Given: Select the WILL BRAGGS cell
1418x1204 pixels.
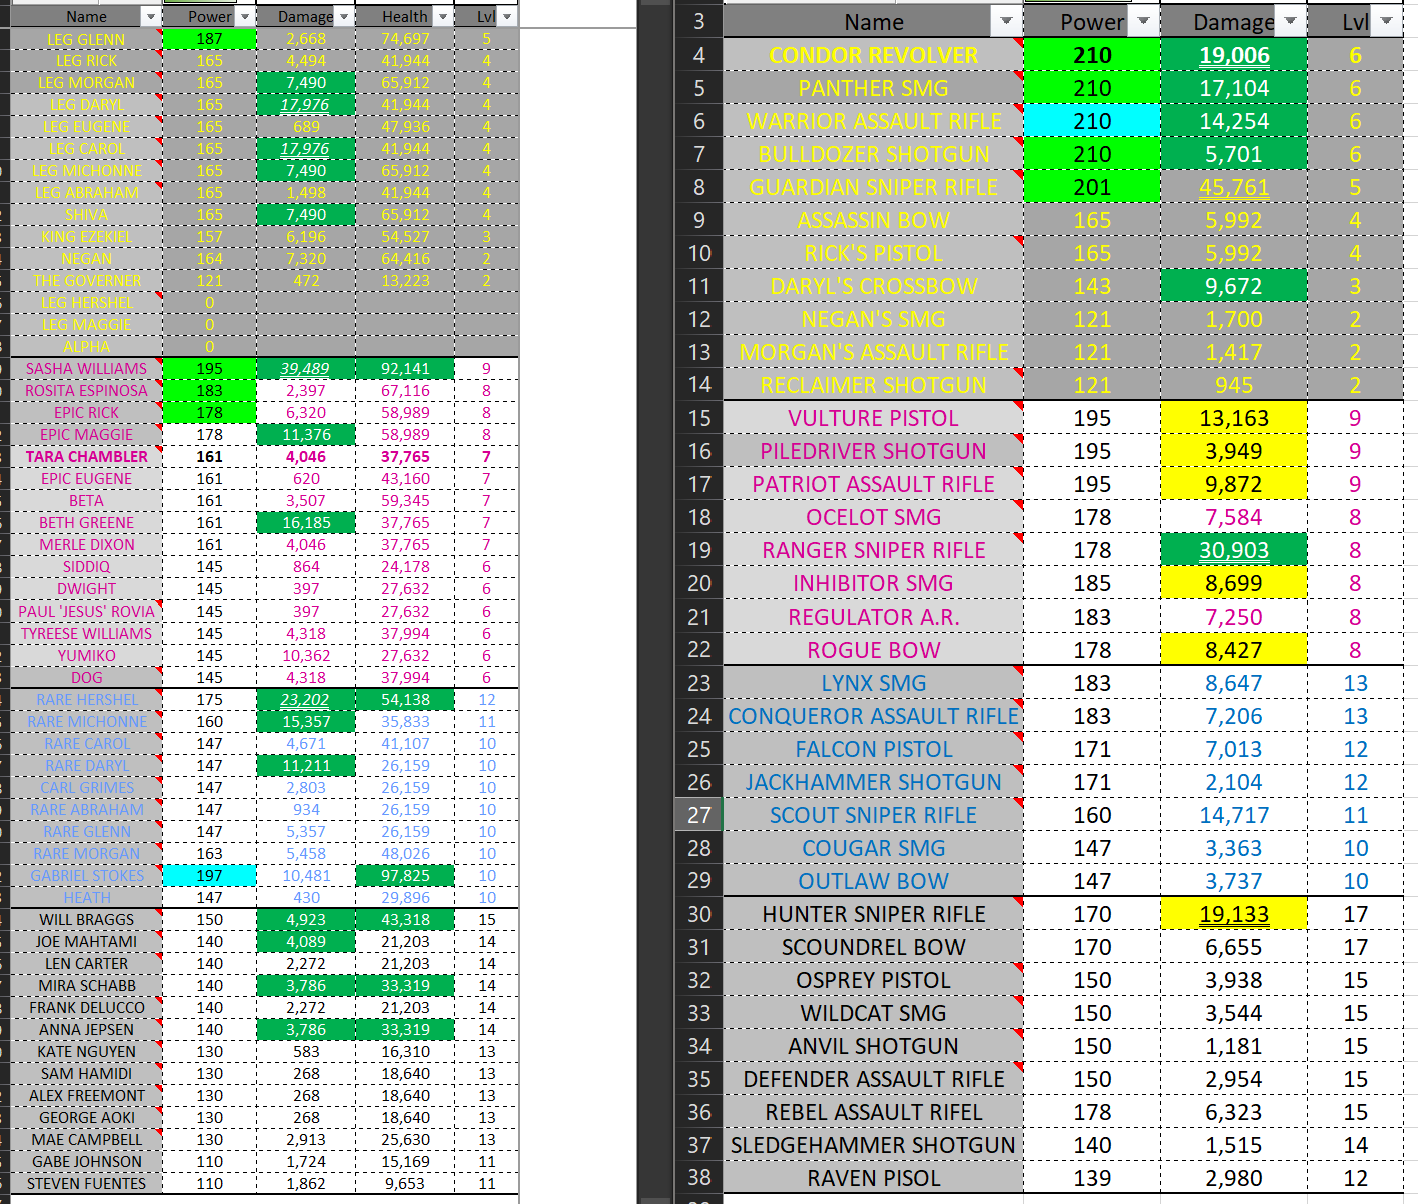Looking at the screenshot, I should (x=86, y=920).
